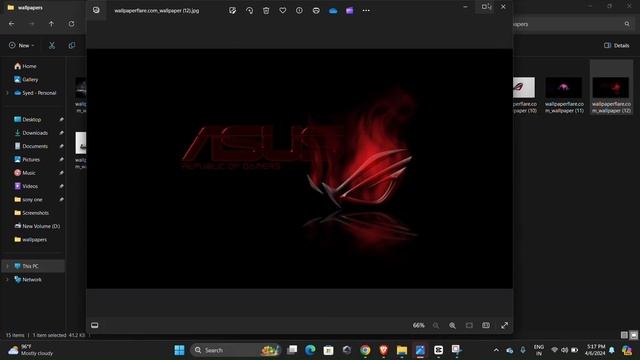Enter full screen mode in Photos

pos(504,325)
